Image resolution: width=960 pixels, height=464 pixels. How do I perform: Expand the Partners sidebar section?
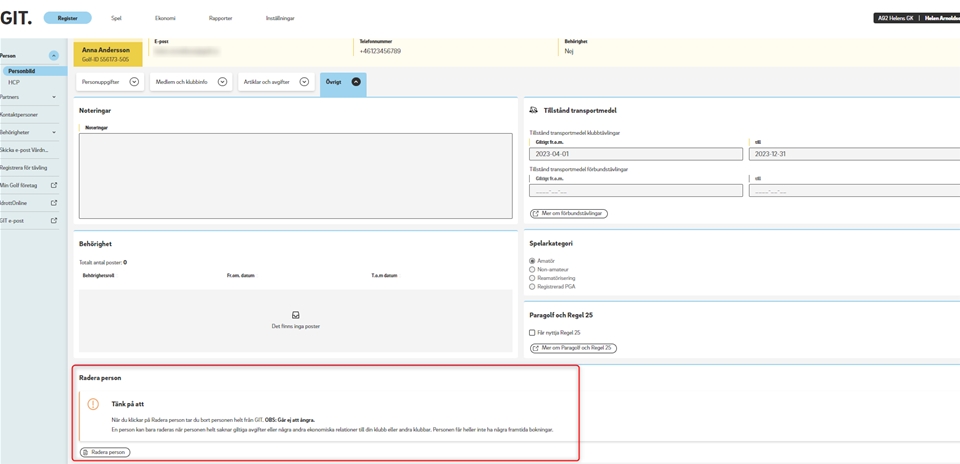(x=54, y=97)
